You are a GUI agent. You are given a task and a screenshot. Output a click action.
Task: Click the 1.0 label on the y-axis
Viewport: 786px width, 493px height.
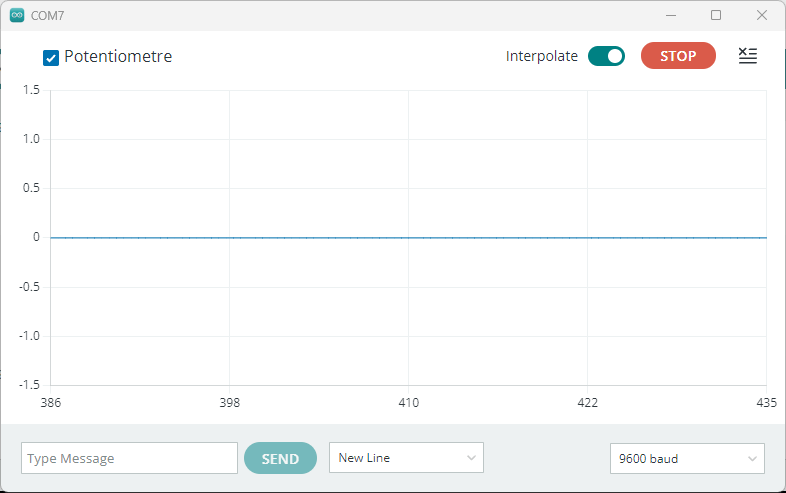tap(30, 139)
